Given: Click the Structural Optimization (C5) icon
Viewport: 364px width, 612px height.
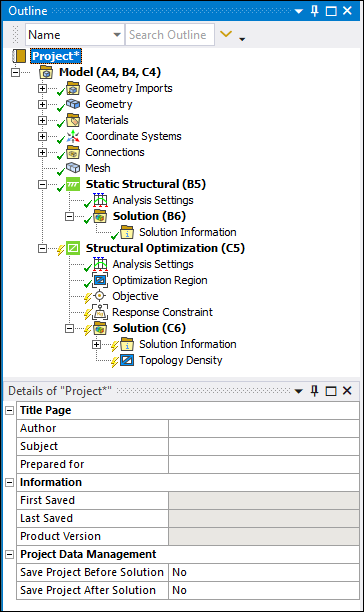Looking at the screenshot, I should 73,248.
